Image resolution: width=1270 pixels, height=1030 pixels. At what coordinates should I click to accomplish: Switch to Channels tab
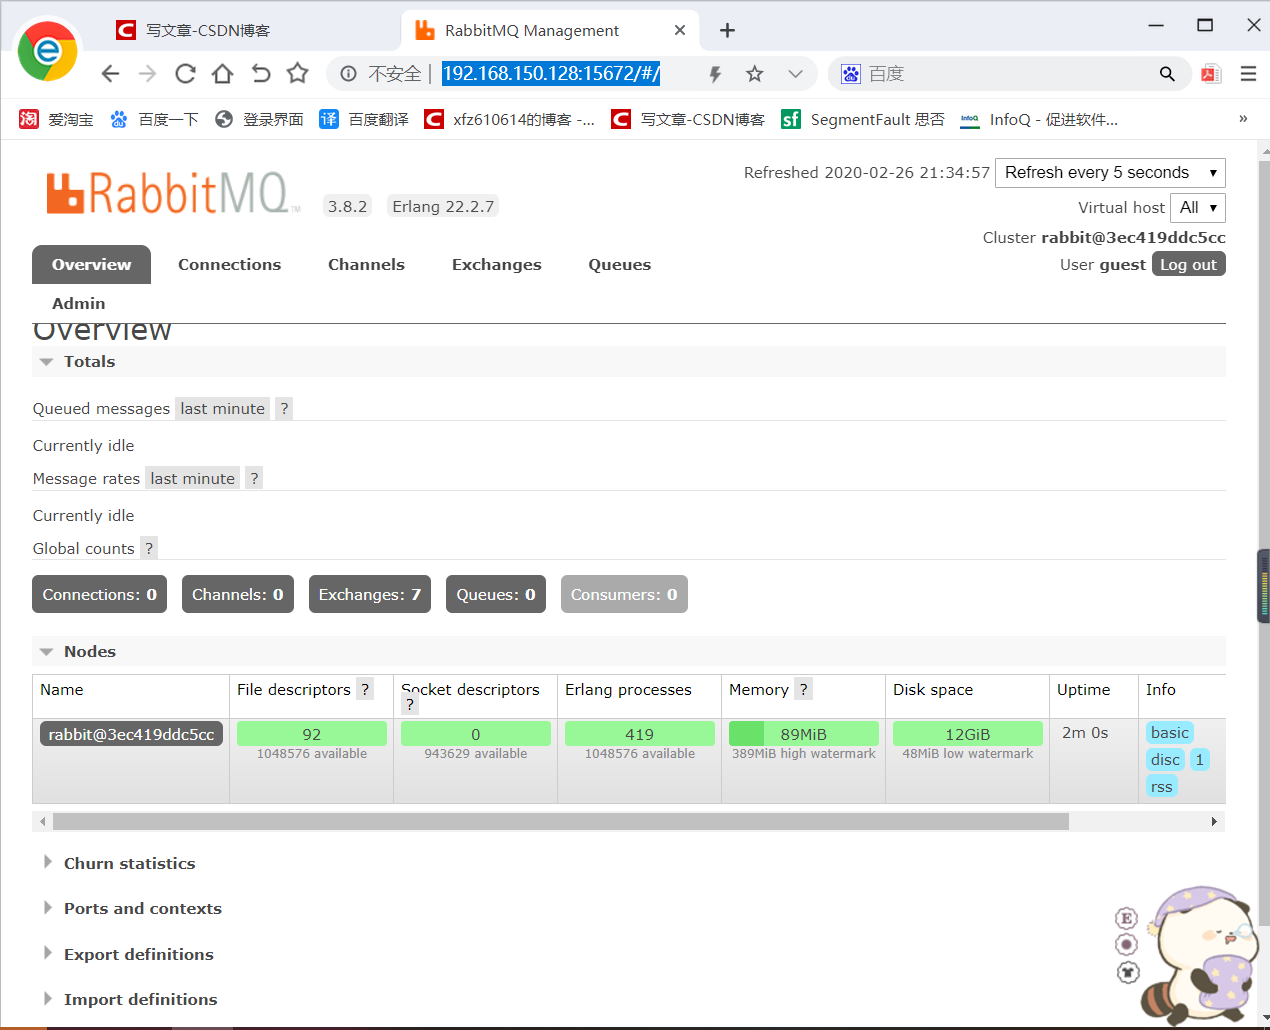(x=366, y=264)
